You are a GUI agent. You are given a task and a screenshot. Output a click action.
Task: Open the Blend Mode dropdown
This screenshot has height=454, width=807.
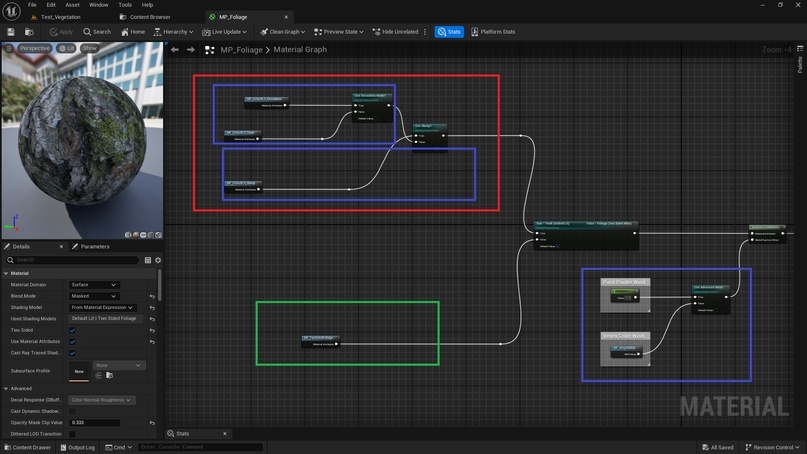click(93, 296)
